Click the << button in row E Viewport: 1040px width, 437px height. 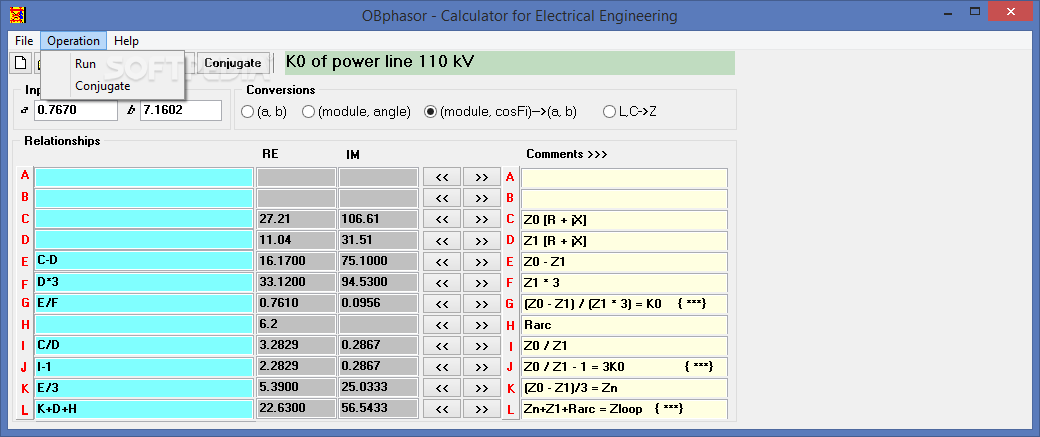click(442, 262)
